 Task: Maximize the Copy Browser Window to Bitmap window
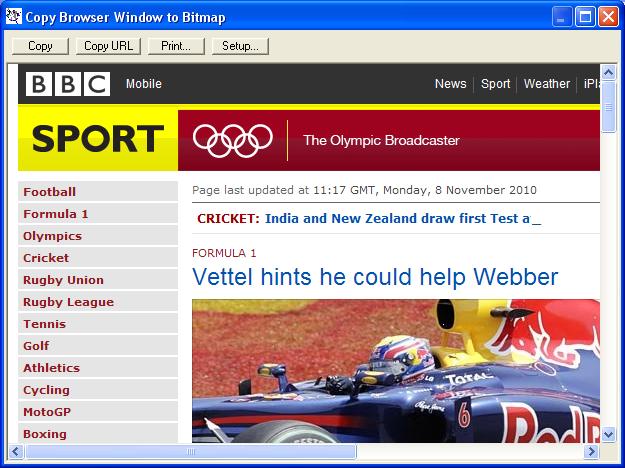point(585,17)
